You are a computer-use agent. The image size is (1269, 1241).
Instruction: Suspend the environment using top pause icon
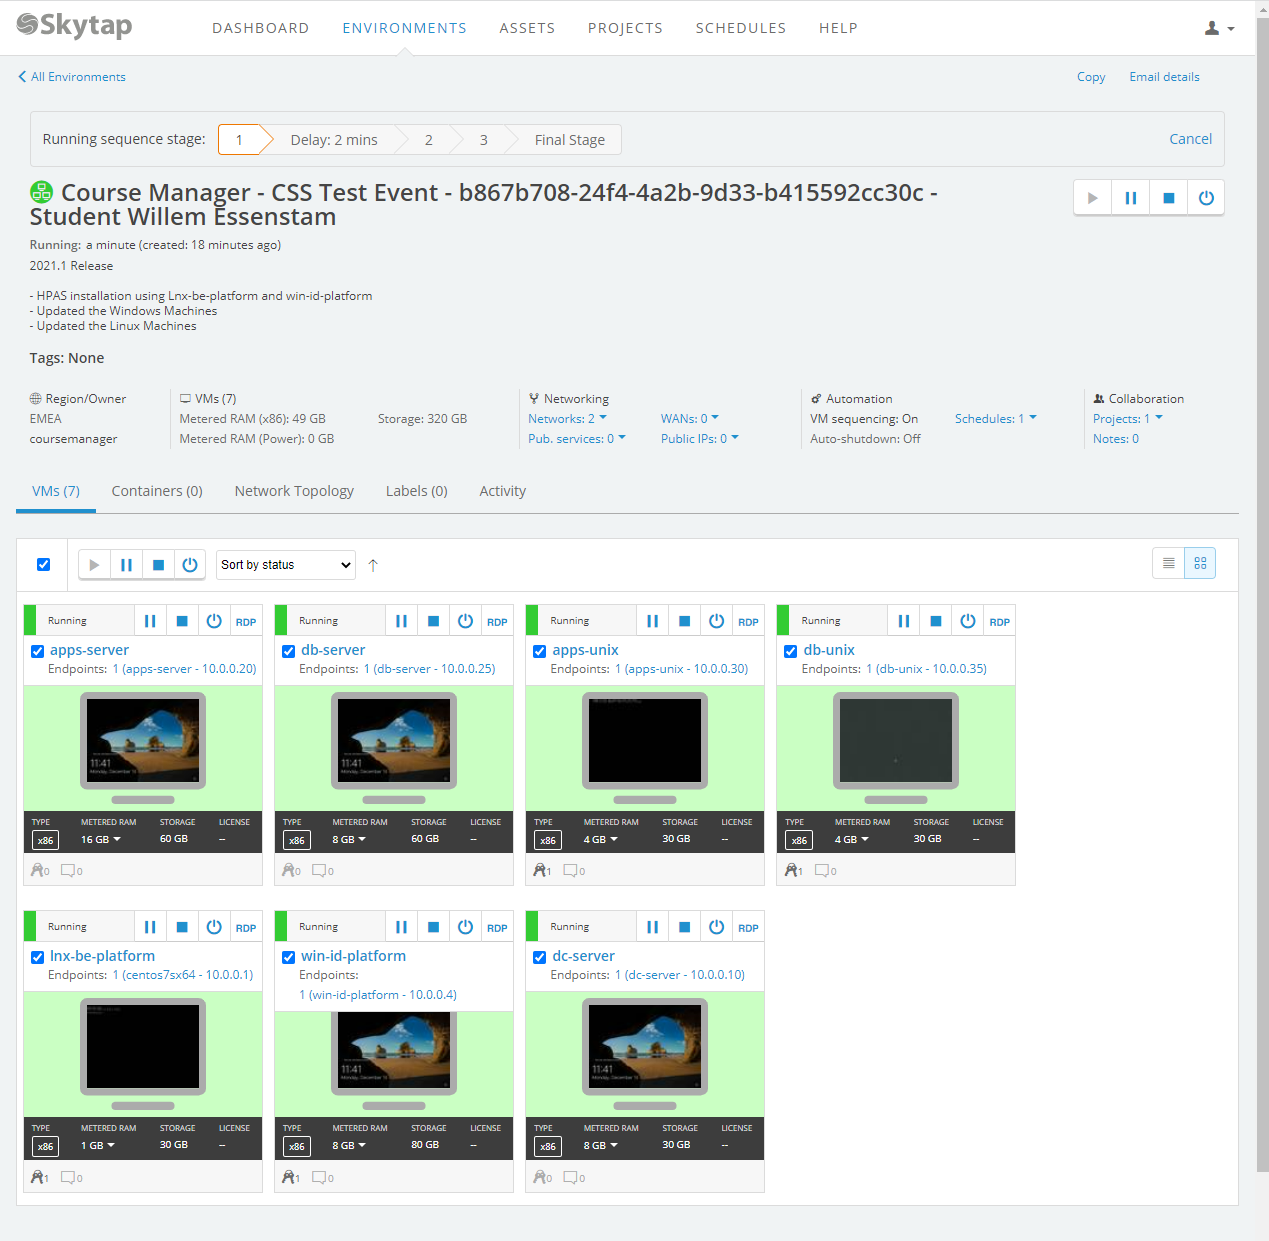pos(1130,198)
